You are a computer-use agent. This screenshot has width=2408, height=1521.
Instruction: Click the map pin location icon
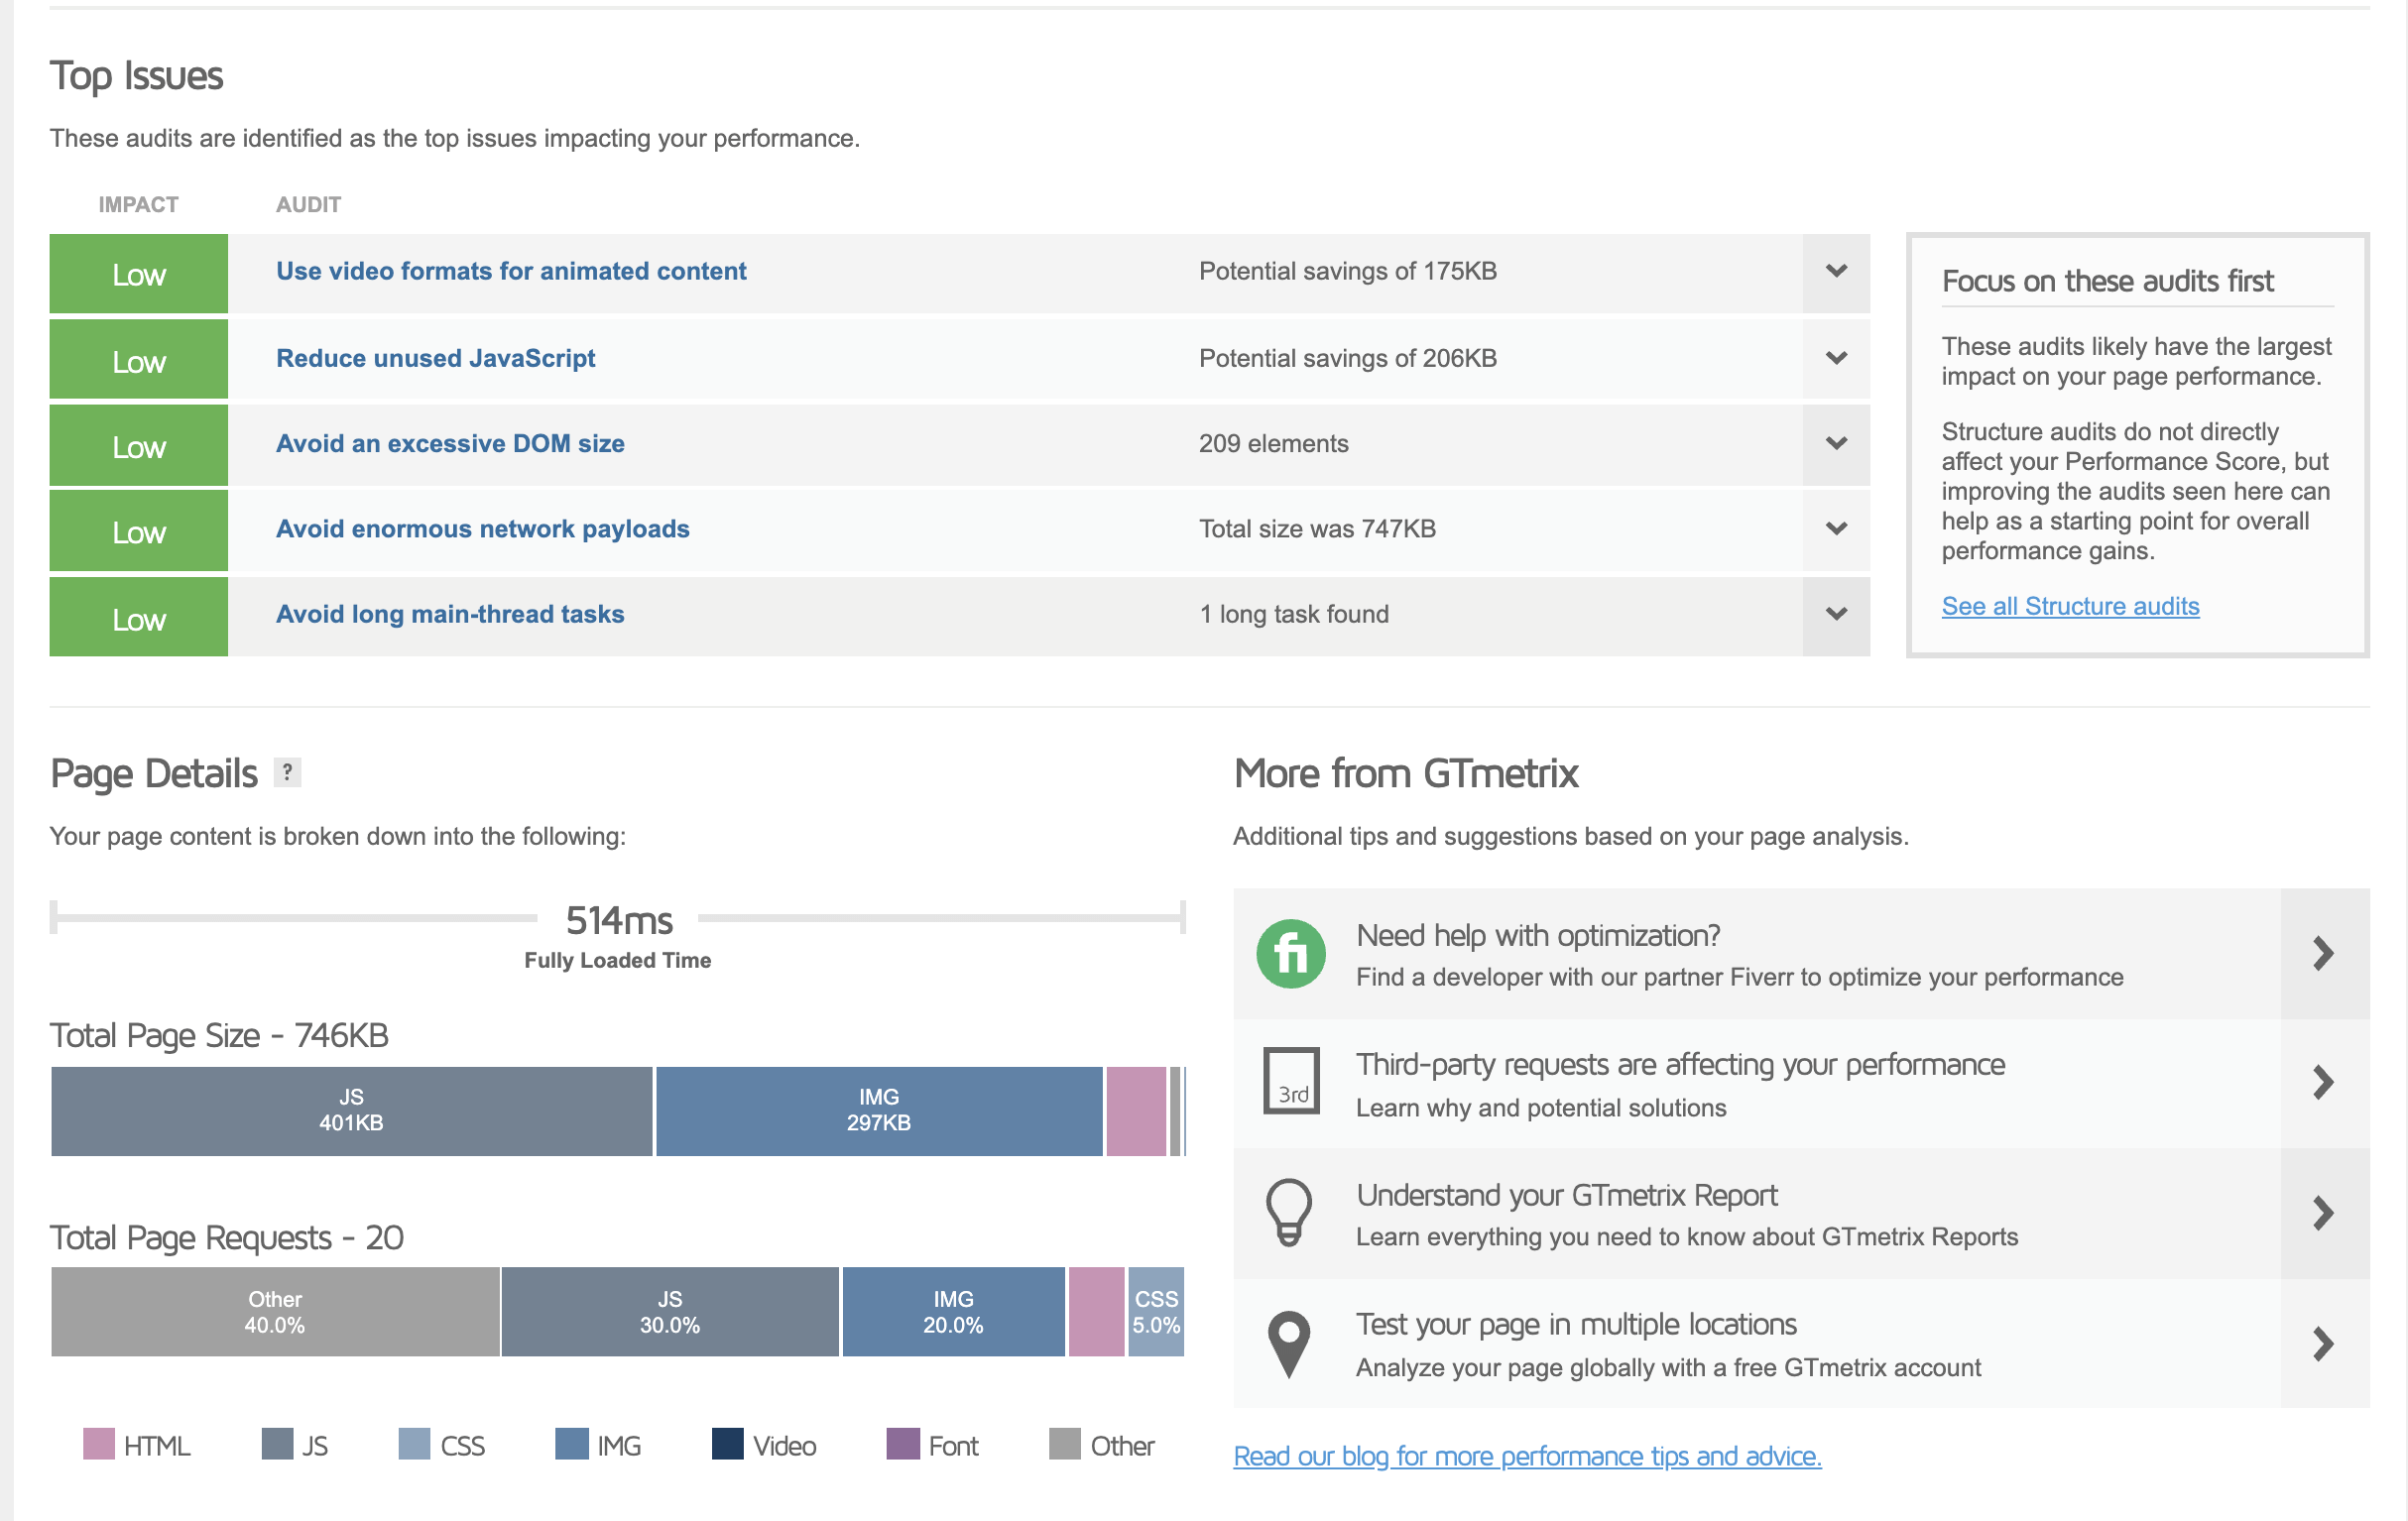pyautogui.click(x=1288, y=1343)
